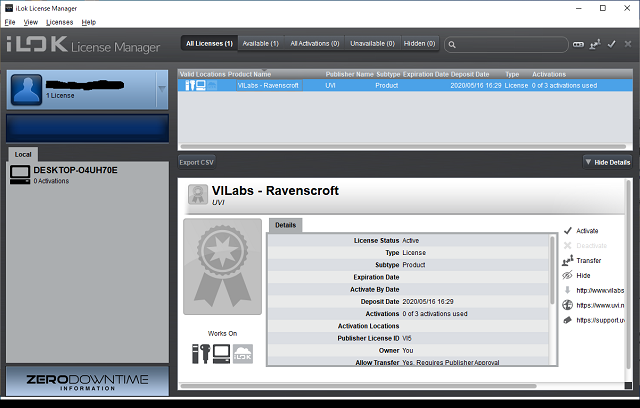Open the Help menu
The image size is (640, 408).
point(89,22)
